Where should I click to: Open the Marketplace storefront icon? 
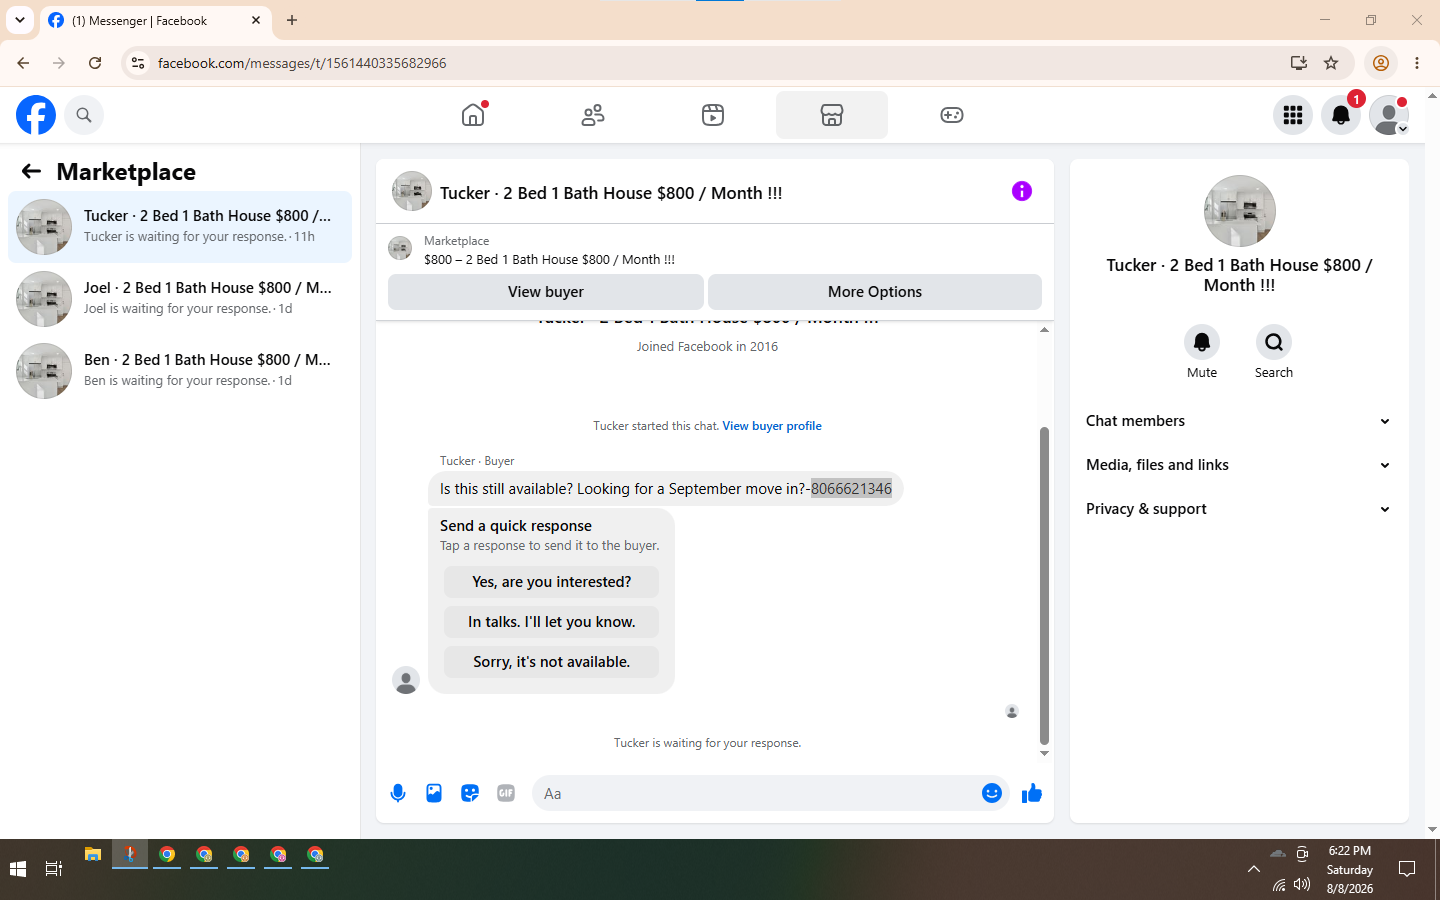832,115
